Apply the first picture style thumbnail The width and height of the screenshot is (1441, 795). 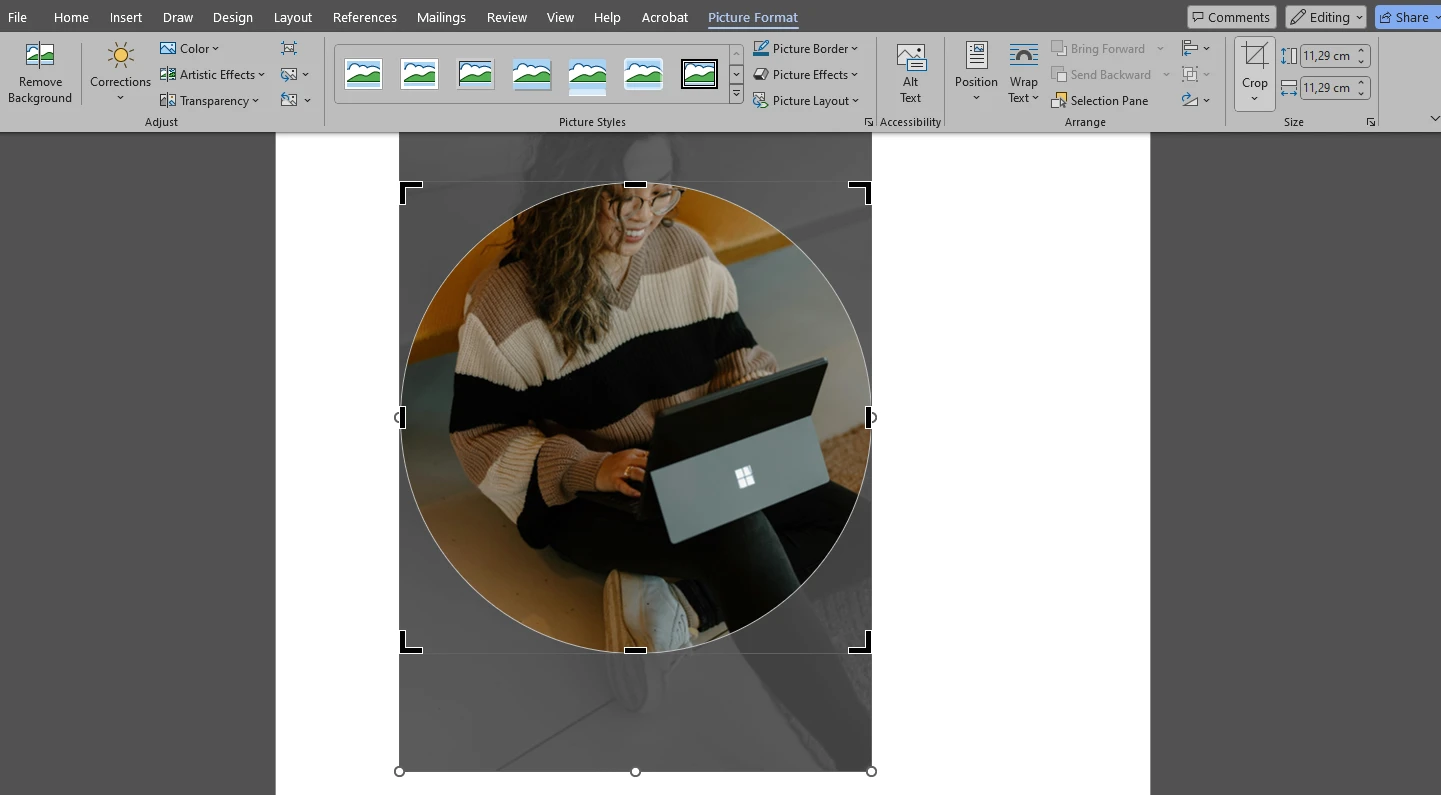pos(363,74)
